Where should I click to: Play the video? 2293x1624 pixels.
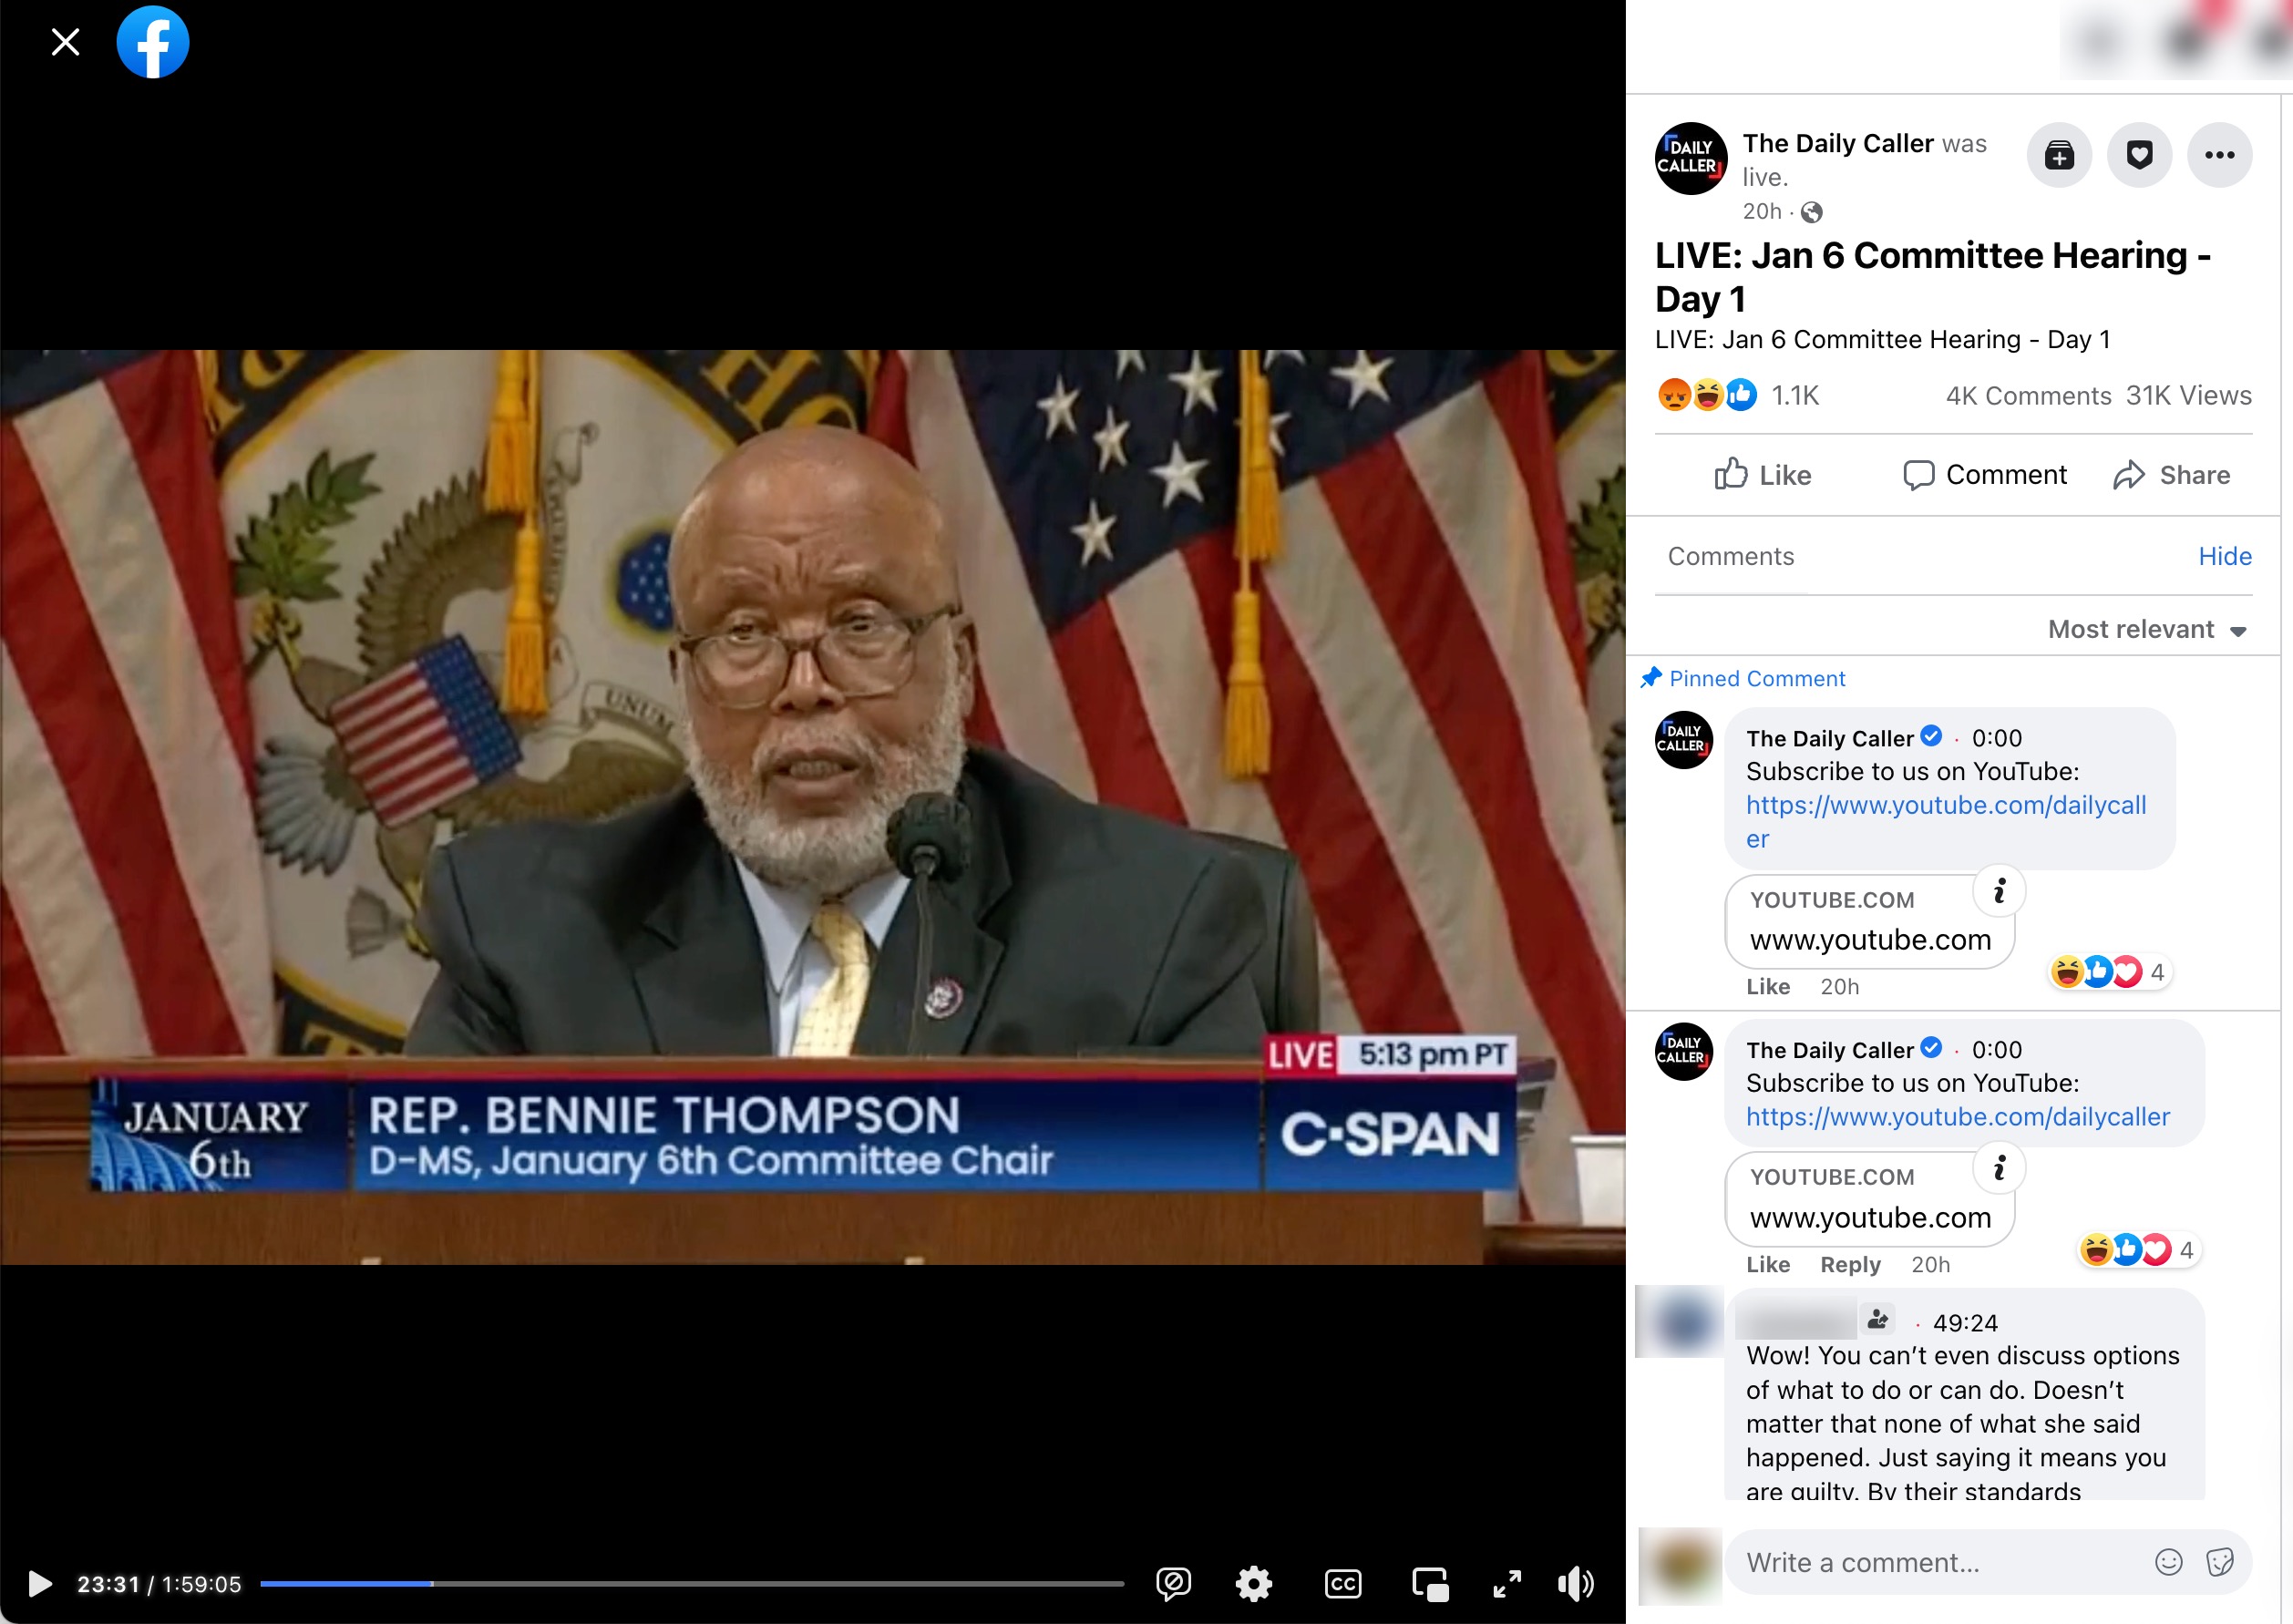coord(39,1583)
